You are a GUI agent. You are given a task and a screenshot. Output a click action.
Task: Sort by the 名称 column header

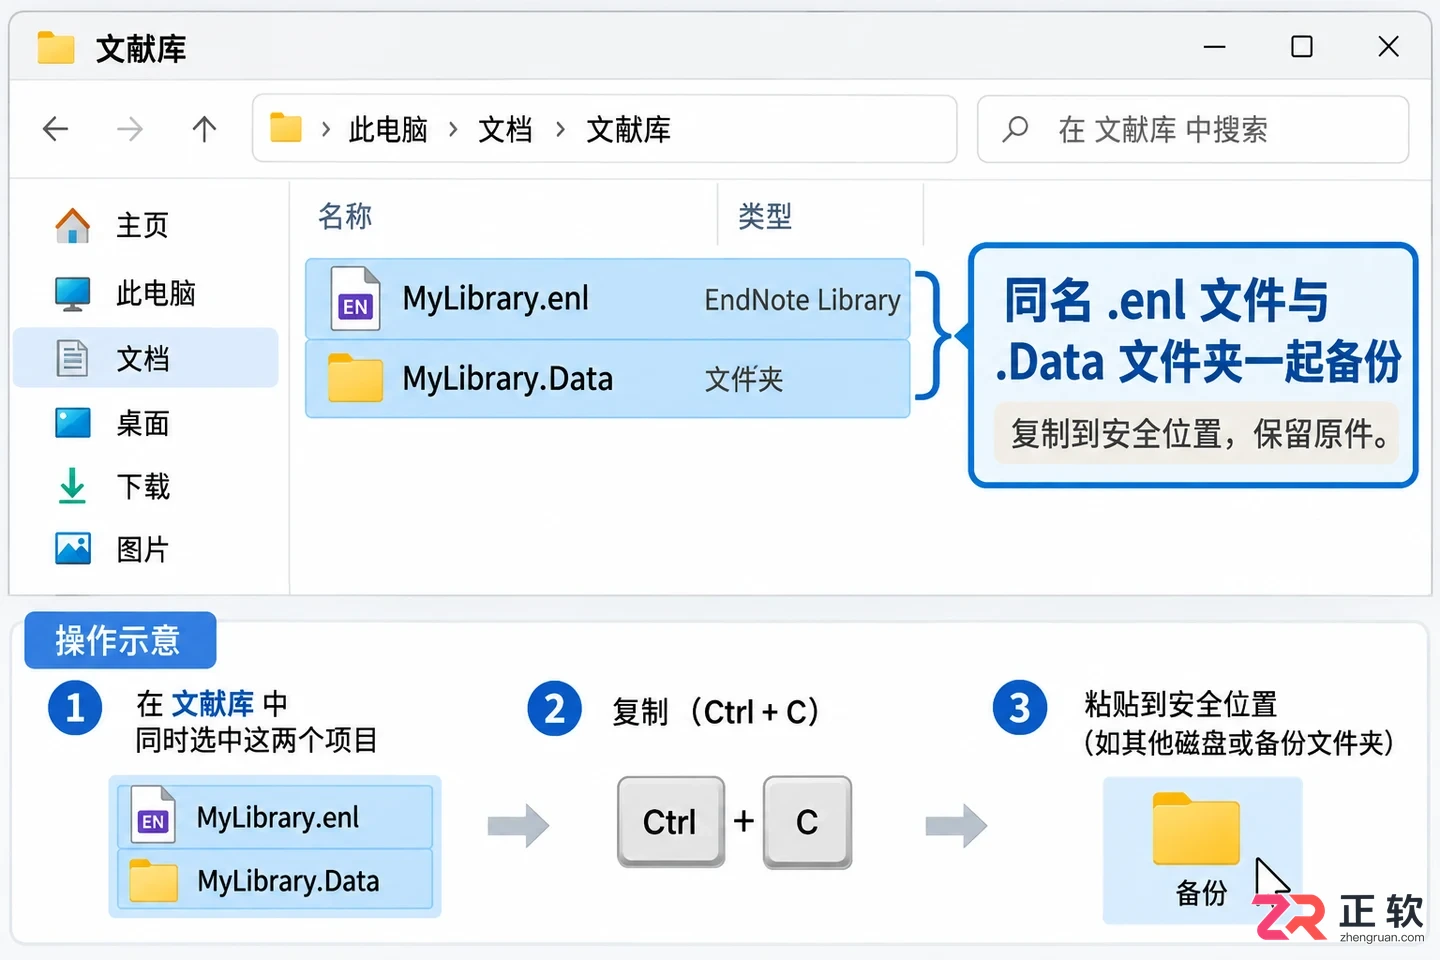[x=345, y=215]
